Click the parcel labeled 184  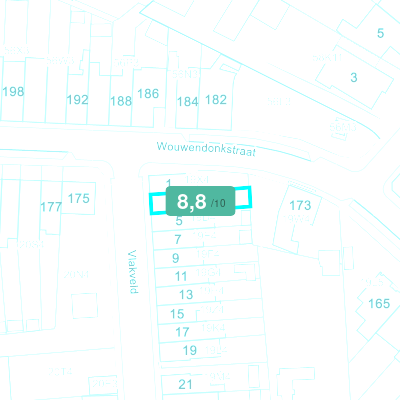188,101
